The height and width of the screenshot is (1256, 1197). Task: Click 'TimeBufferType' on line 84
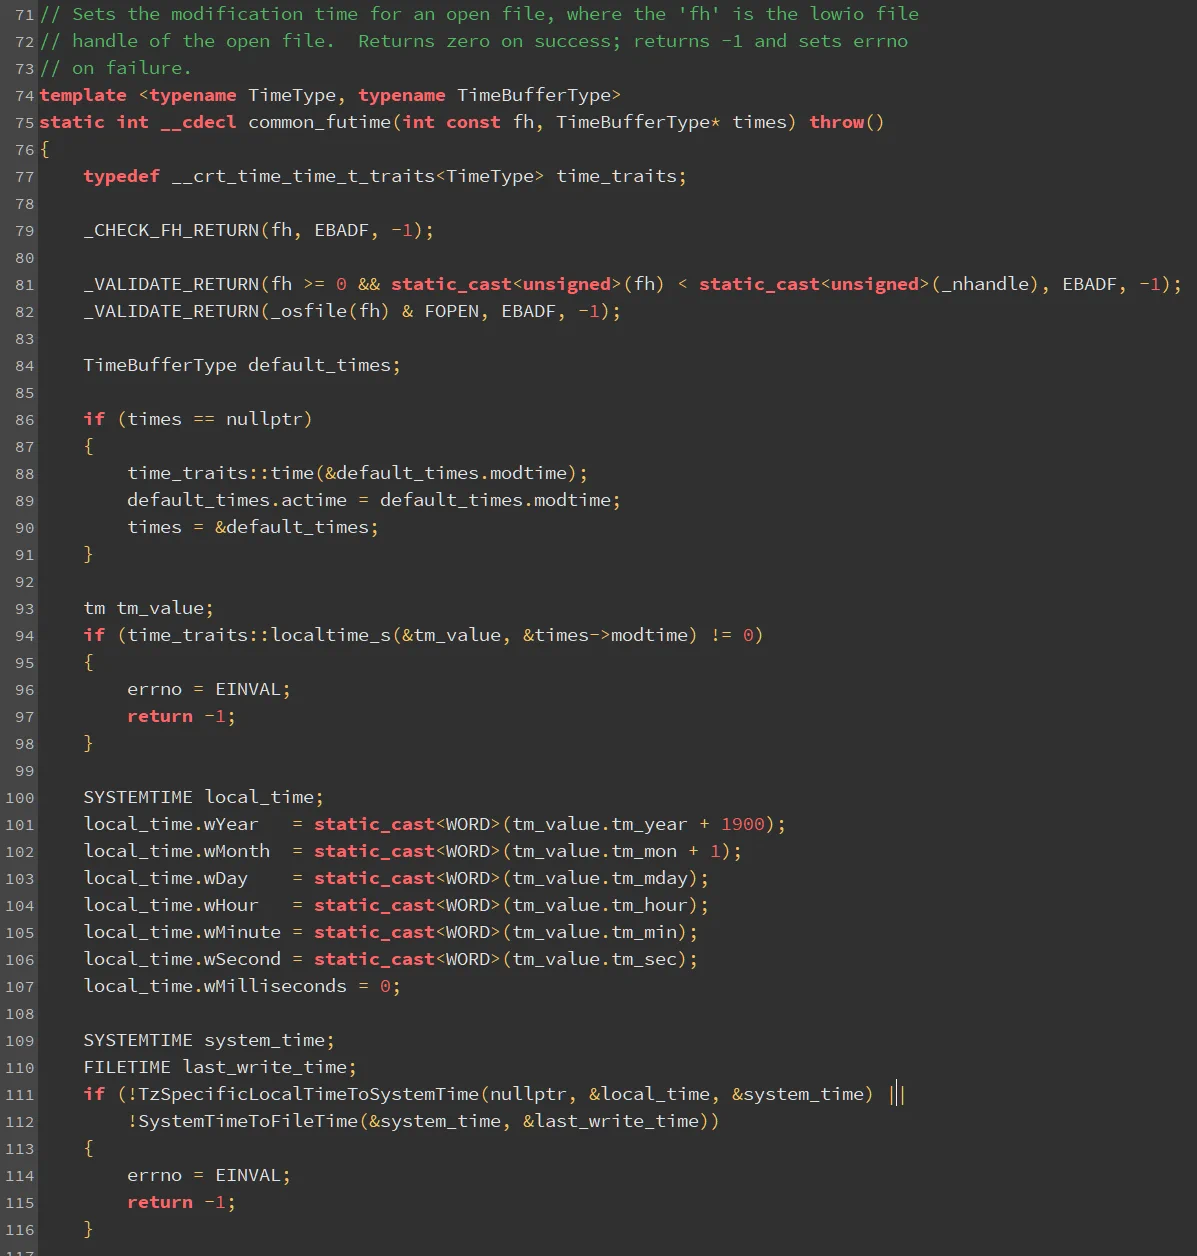point(160,365)
